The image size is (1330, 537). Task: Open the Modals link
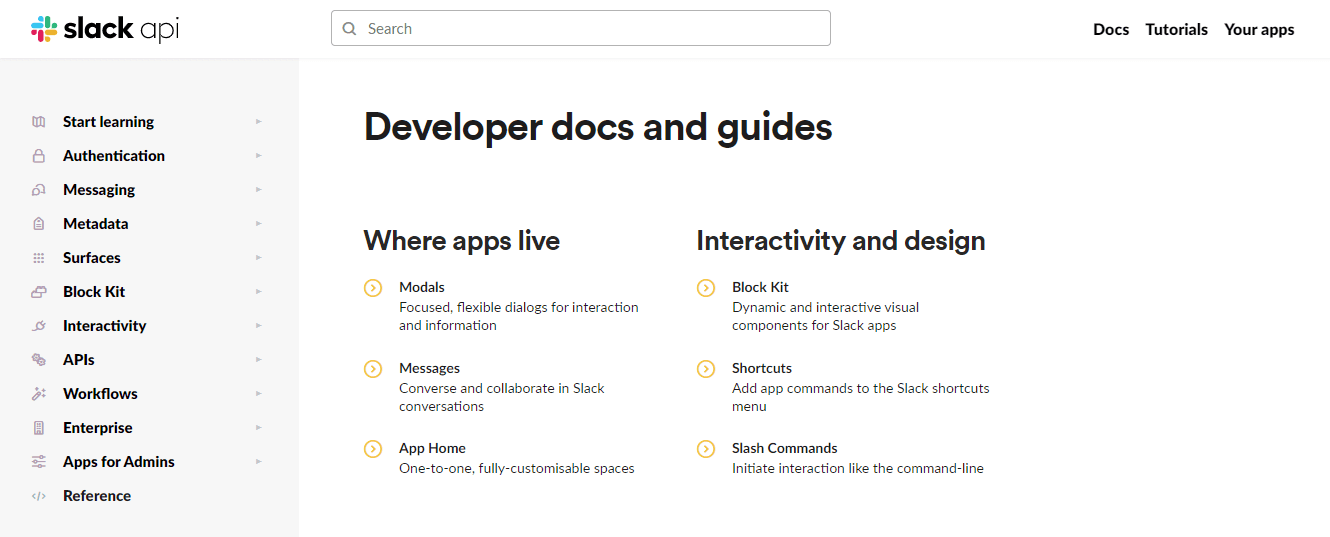pyautogui.click(x=422, y=287)
